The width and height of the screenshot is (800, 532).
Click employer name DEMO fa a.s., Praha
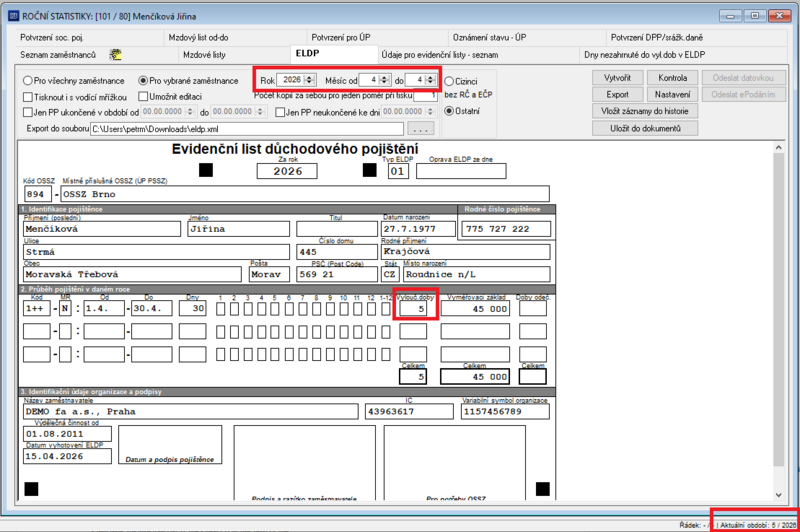(191, 412)
